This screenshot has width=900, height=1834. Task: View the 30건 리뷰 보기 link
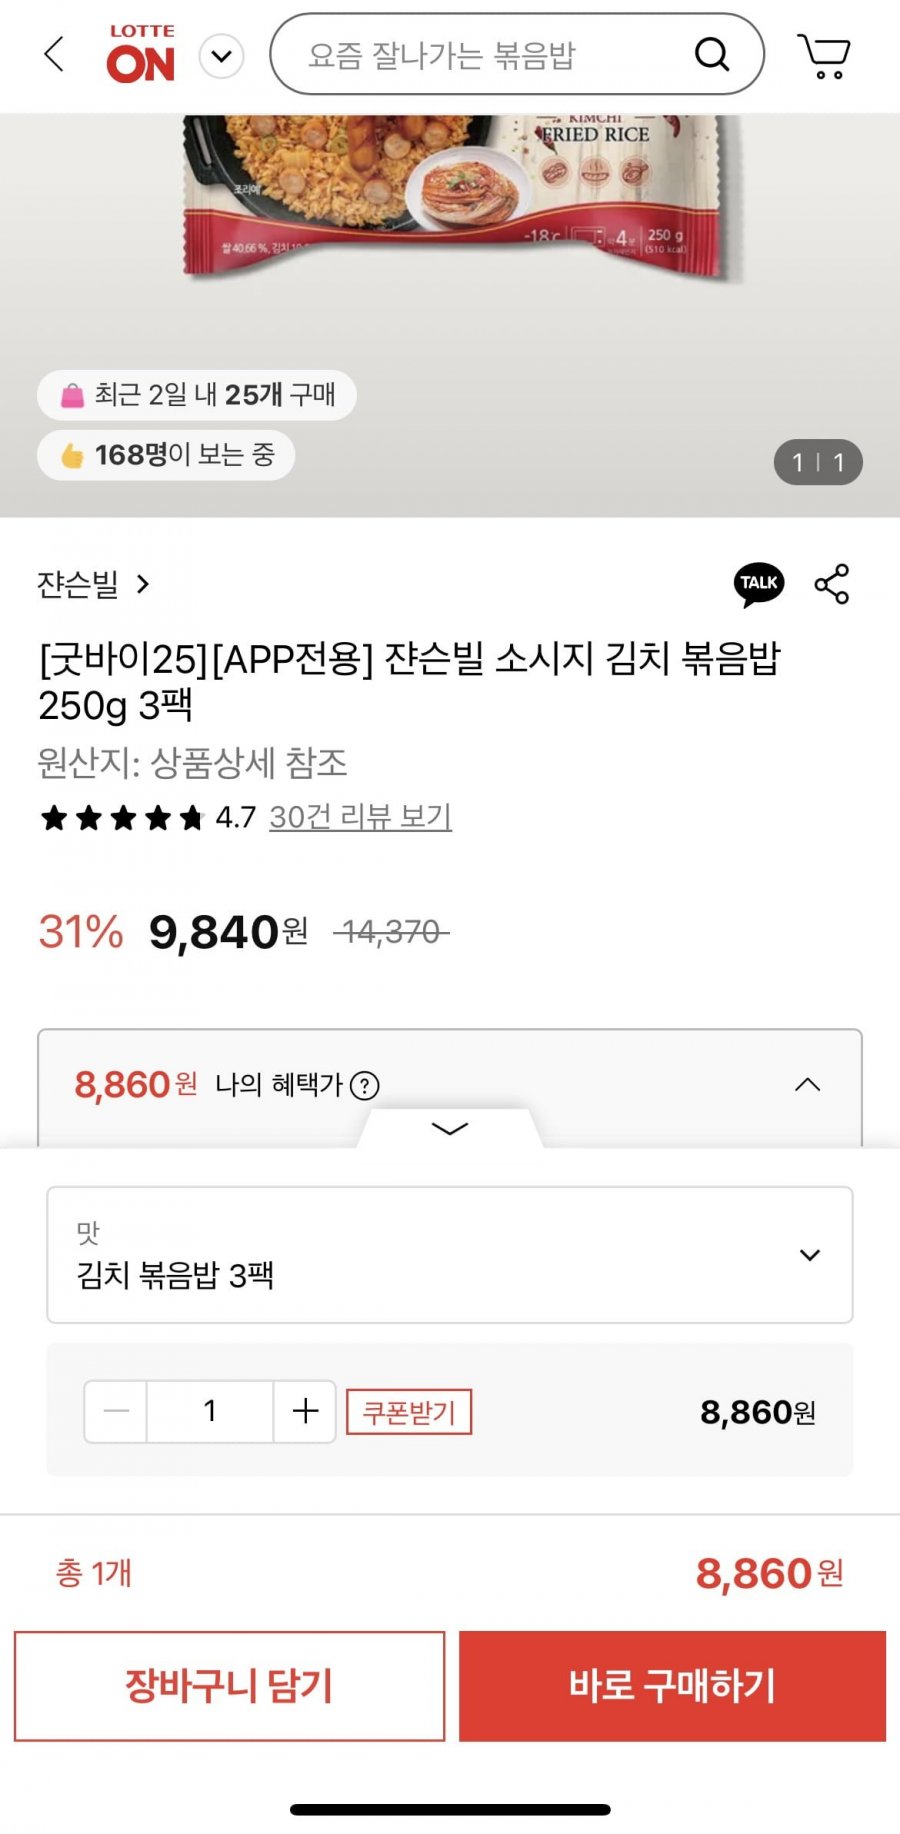360,817
